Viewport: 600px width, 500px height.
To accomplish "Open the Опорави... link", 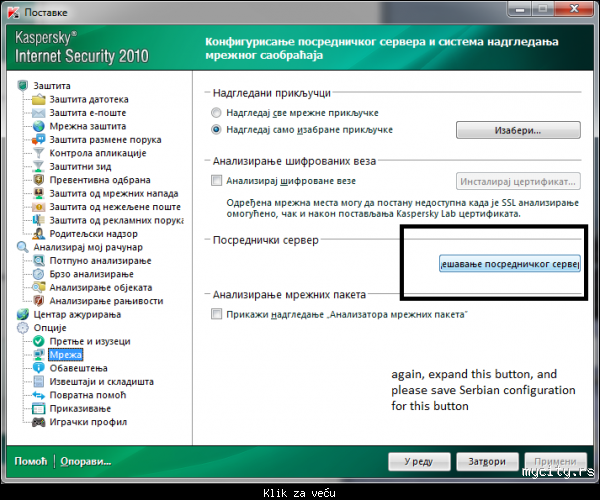I will coord(86,461).
